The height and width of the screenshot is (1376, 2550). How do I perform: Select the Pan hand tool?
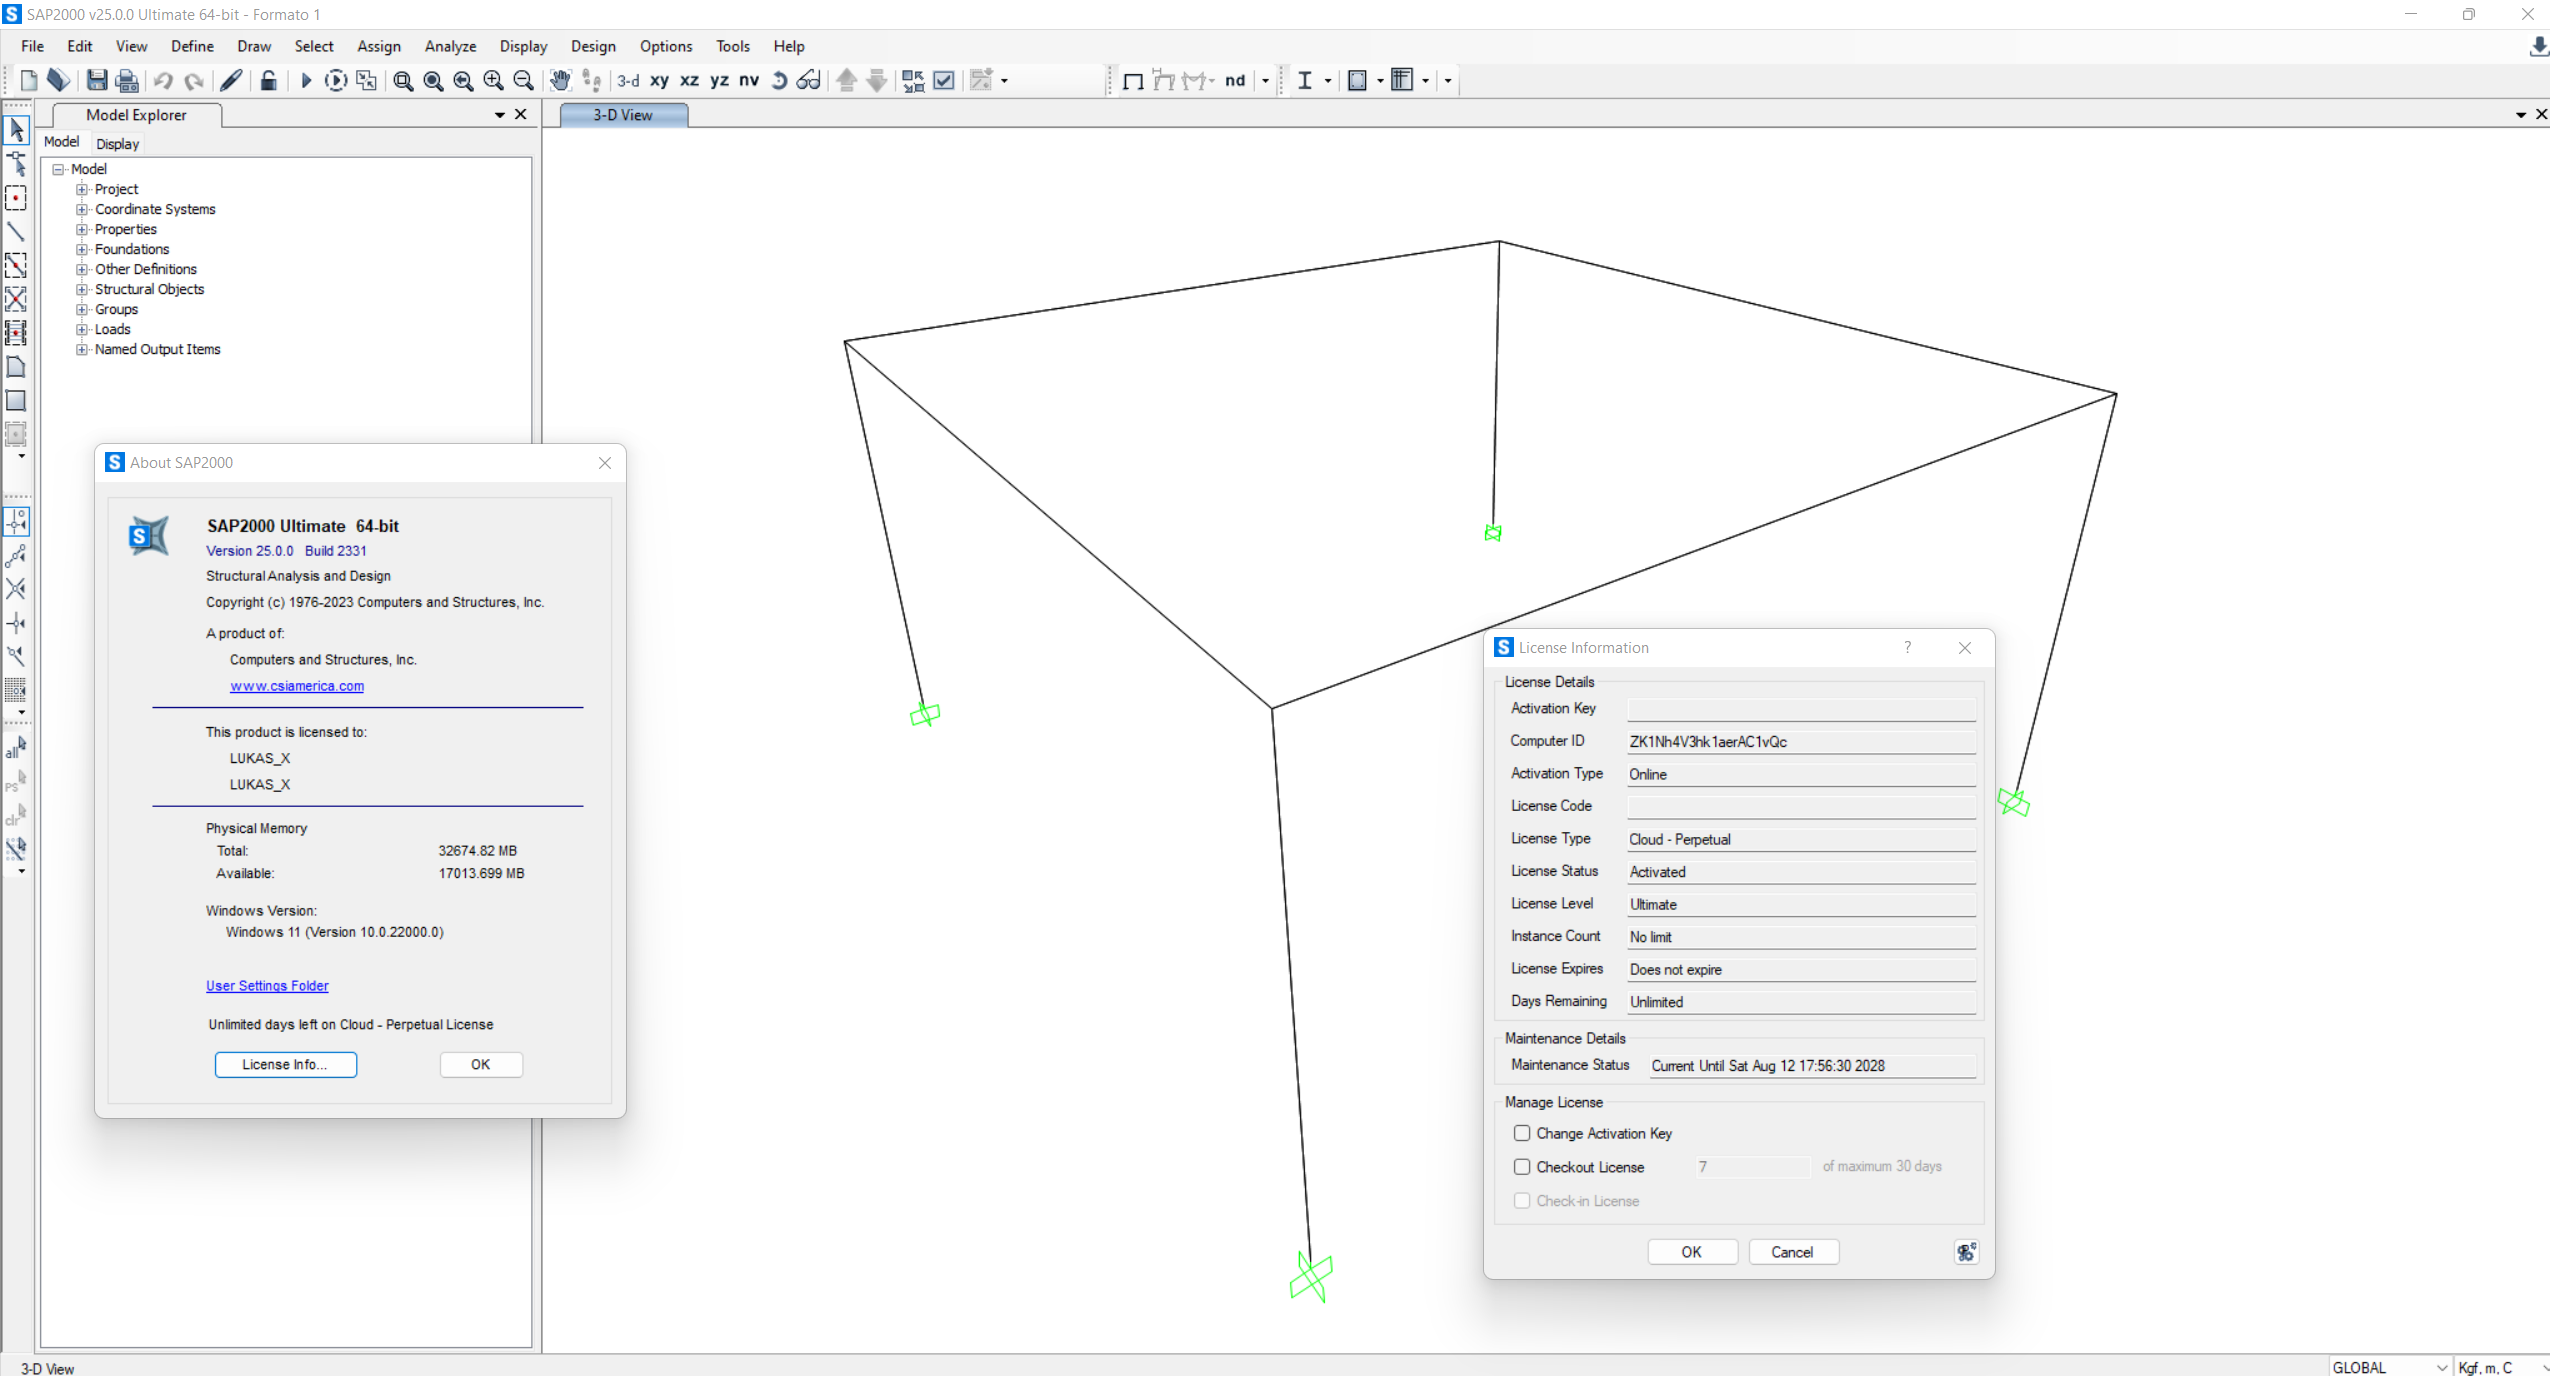click(560, 81)
